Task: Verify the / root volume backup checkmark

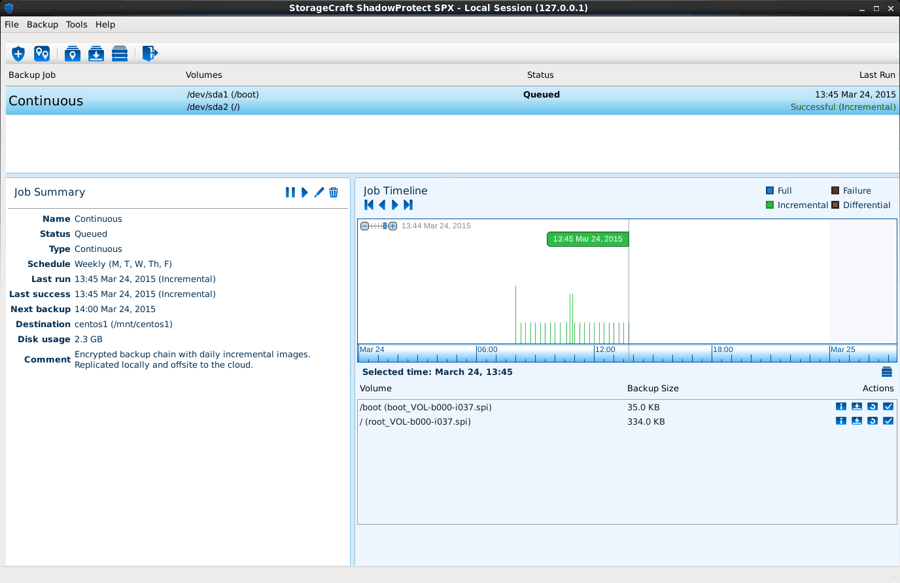Action: pyautogui.click(x=887, y=421)
